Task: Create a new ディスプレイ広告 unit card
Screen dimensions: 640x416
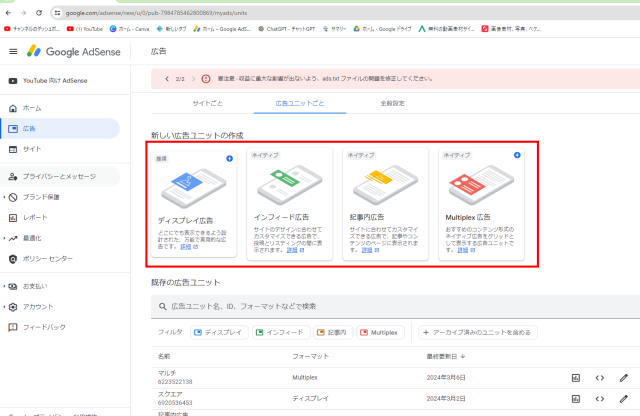Action: 193,204
